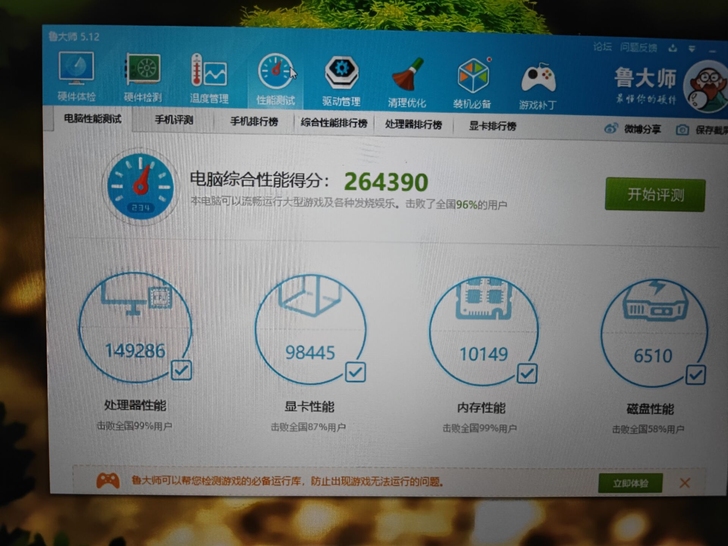Open the 硬件体检 hardware checkup section

[76, 76]
